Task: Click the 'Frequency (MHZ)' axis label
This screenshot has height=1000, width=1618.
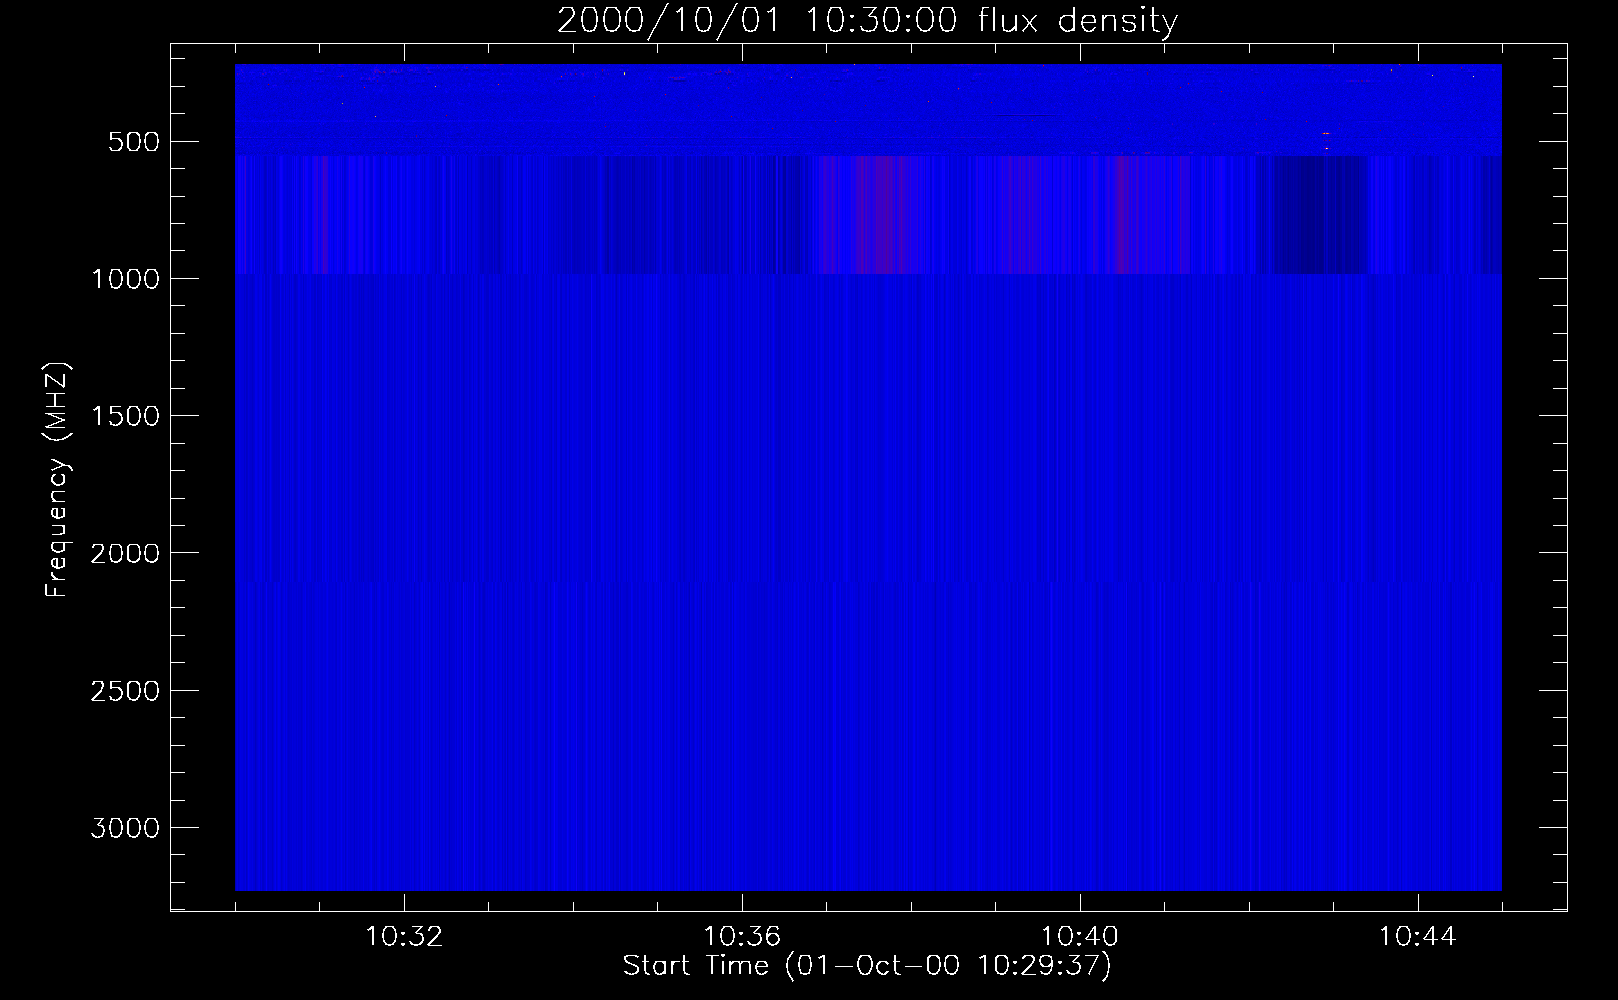Action: pyautogui.click(x=57, y=480)
